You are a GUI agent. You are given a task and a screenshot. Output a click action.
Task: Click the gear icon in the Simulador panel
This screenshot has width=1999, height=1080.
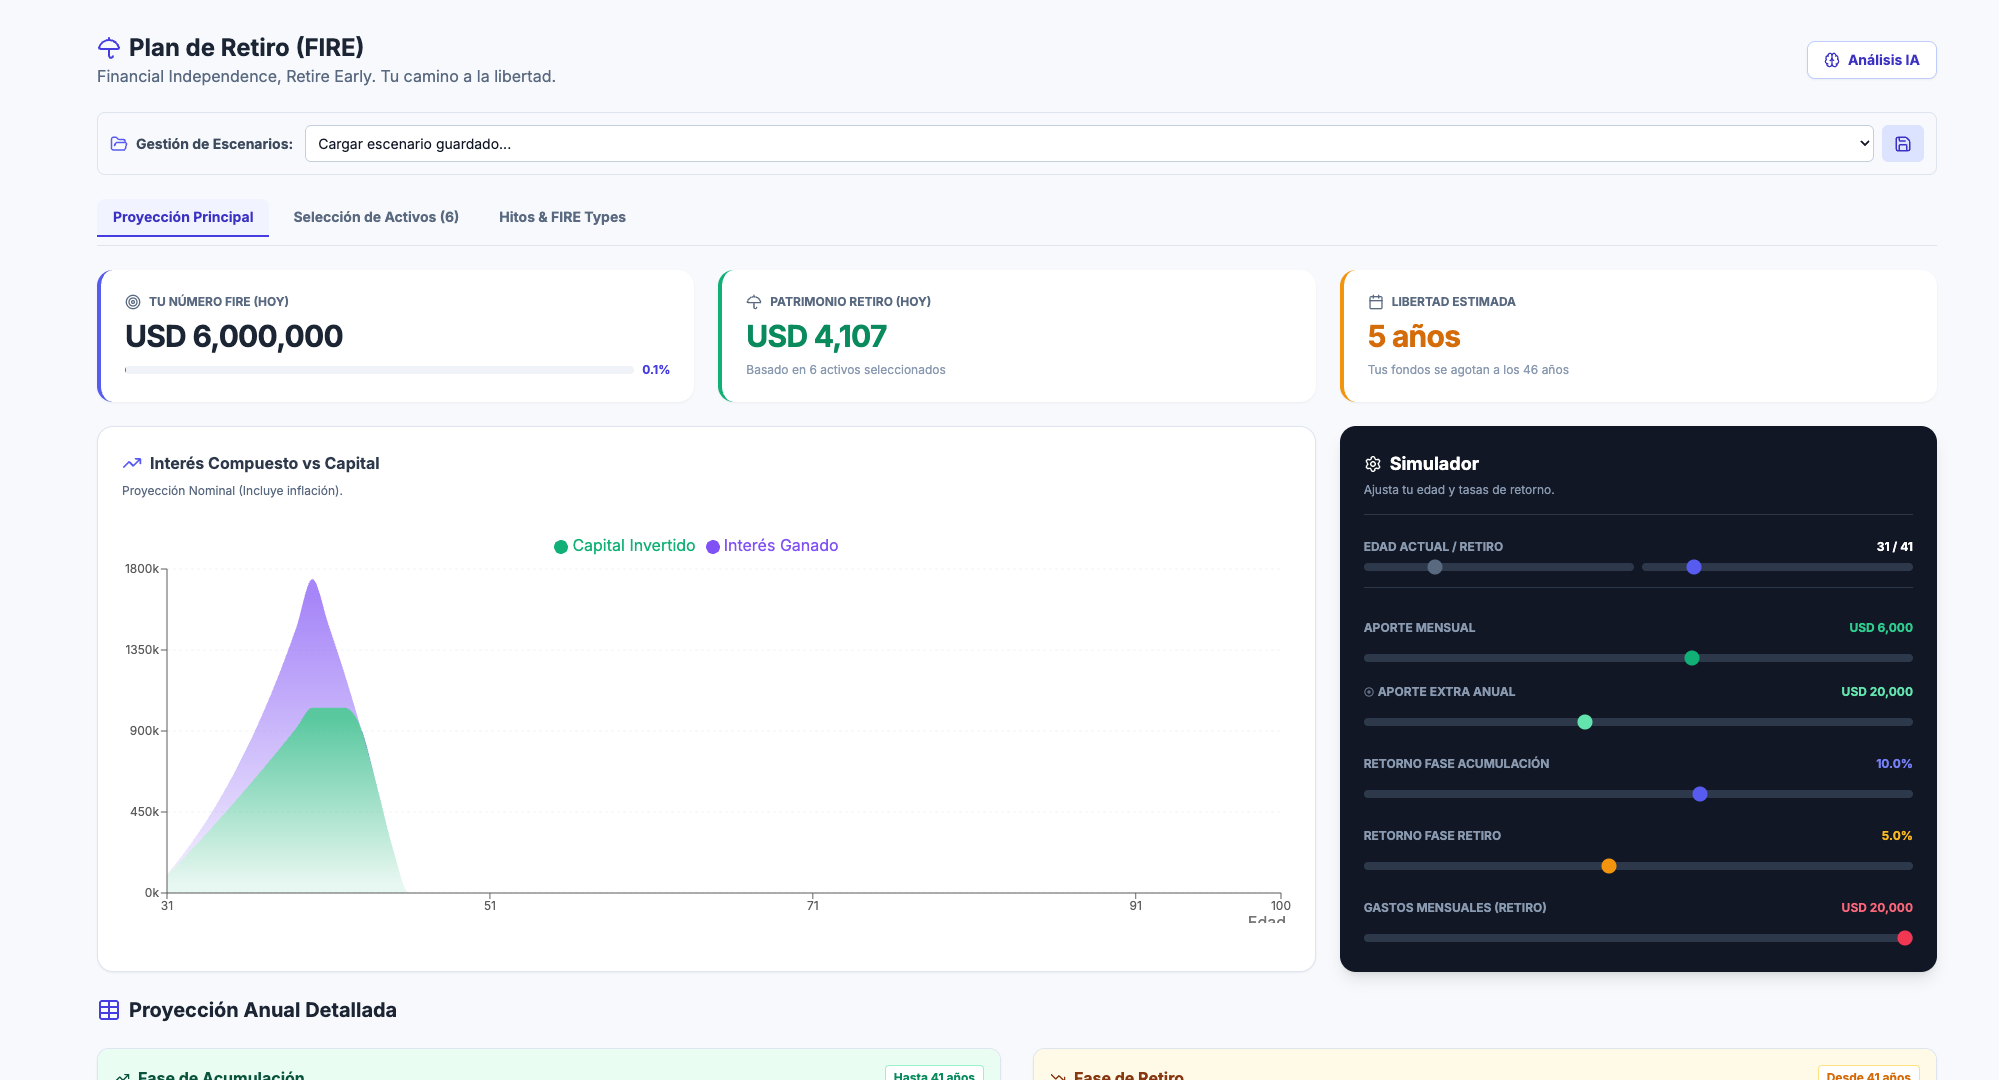[x=1371, y=463]
